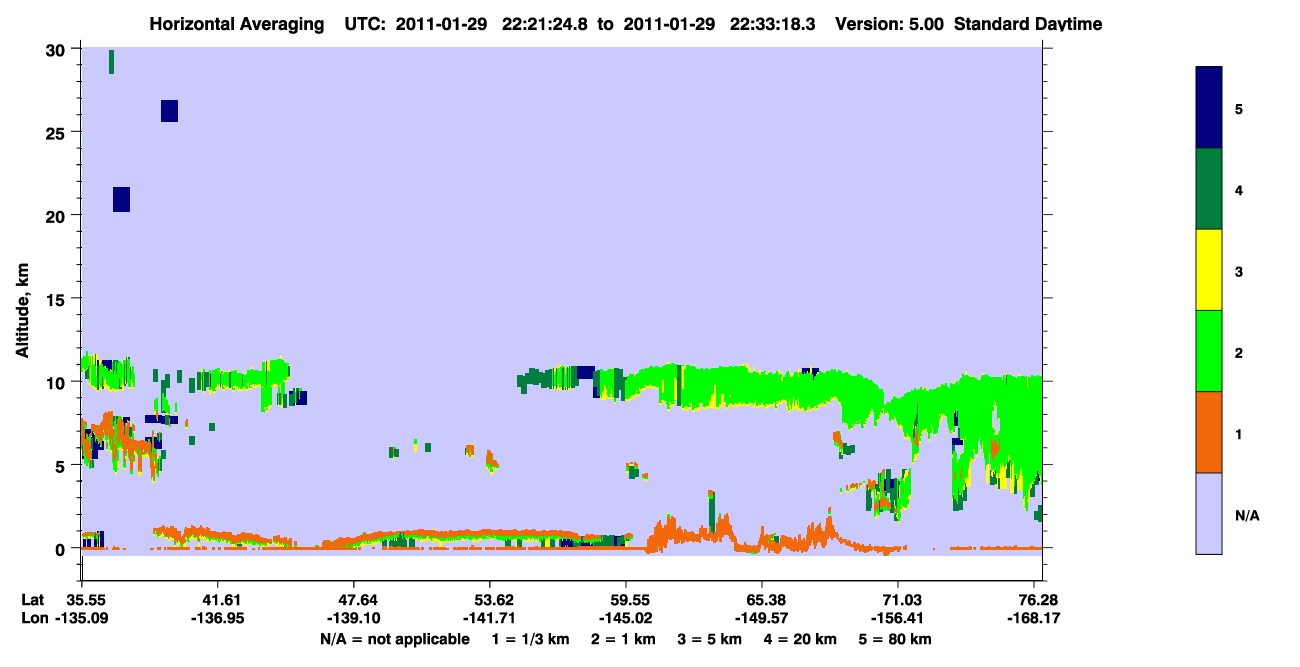Click the 15 altitude tick label
The image size is (1300, 667).
[57, 299]
